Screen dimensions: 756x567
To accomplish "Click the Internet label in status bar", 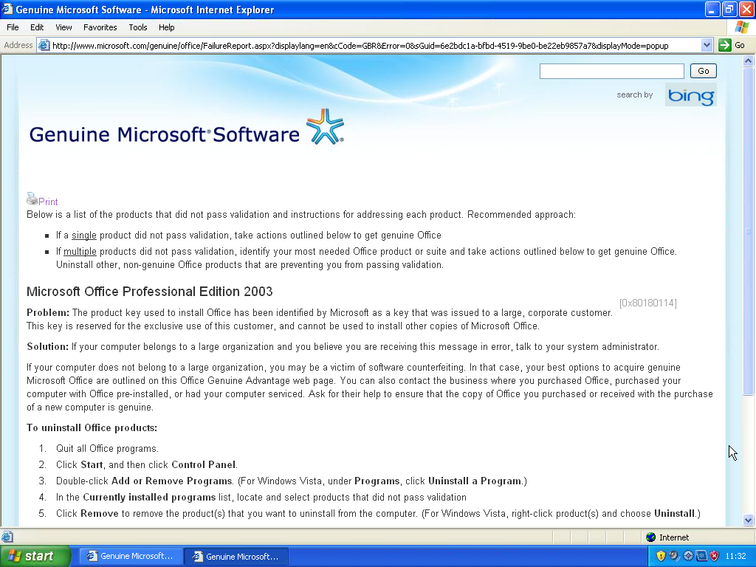I will tap(674, 538).
